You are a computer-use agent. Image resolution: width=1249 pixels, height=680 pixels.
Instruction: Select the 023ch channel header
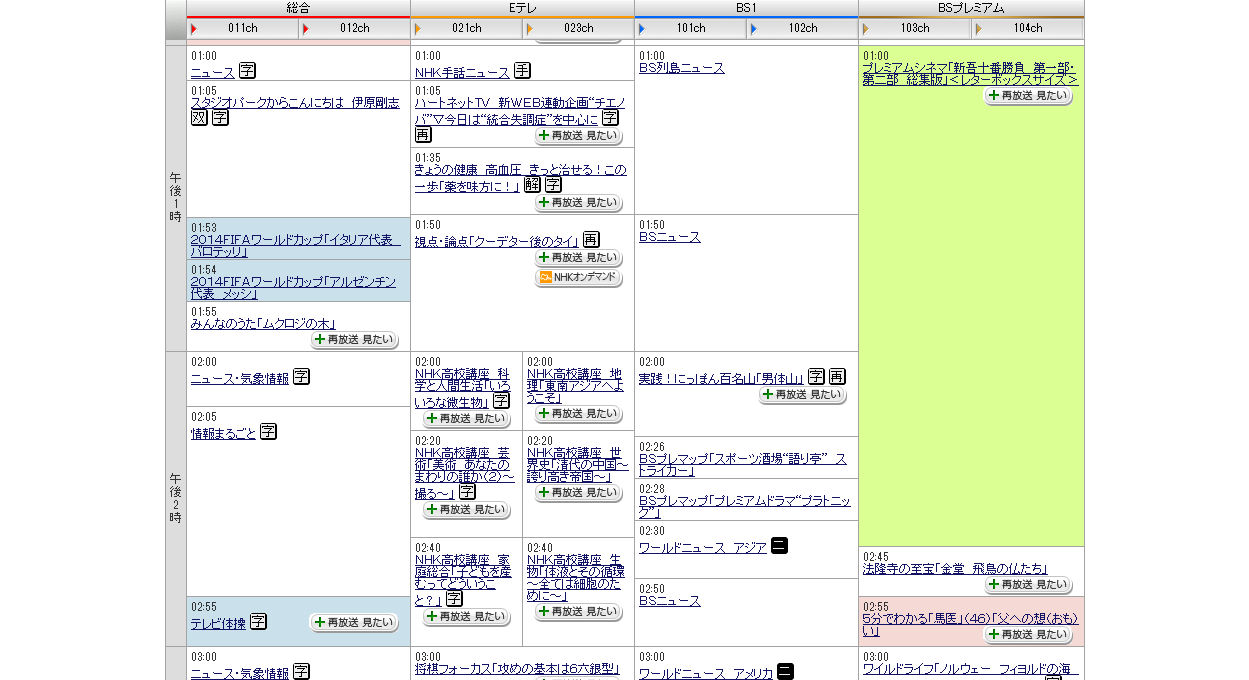[578, 28]
